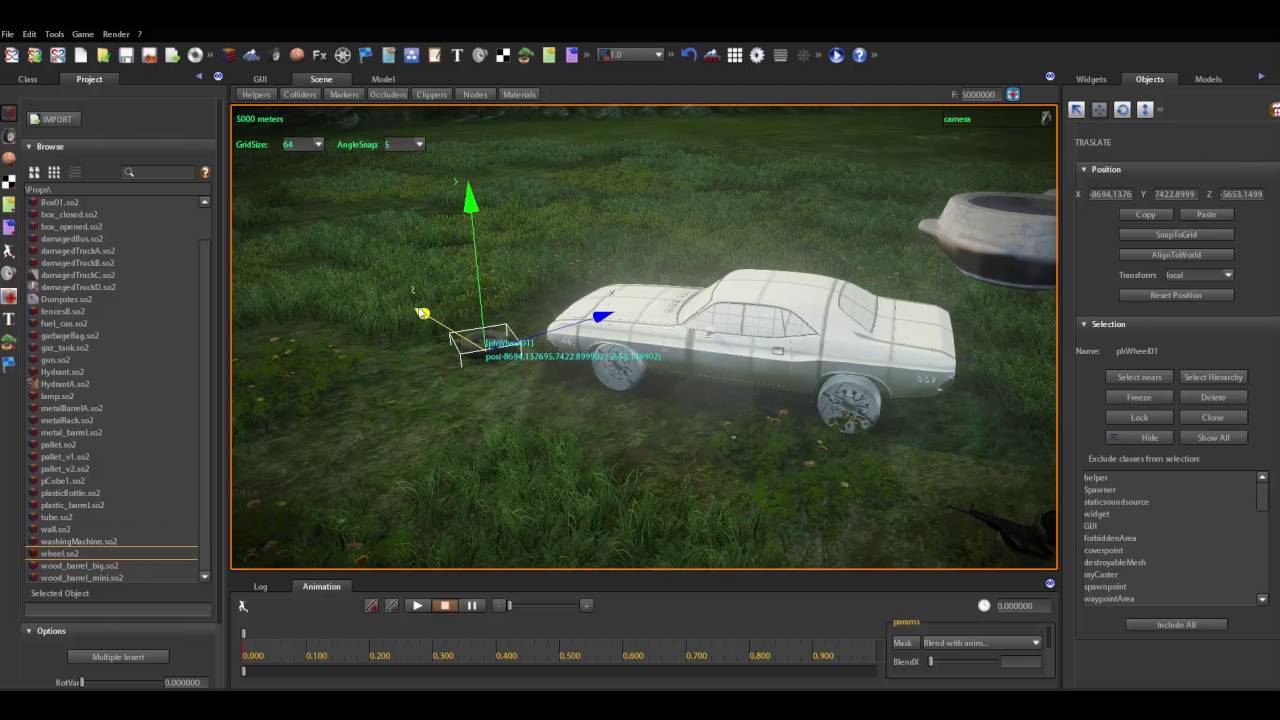The height and width of the screenshot is (720, 1280).
Task: Click the red 3D cube icon in toolbar
Action: point(229,55)
